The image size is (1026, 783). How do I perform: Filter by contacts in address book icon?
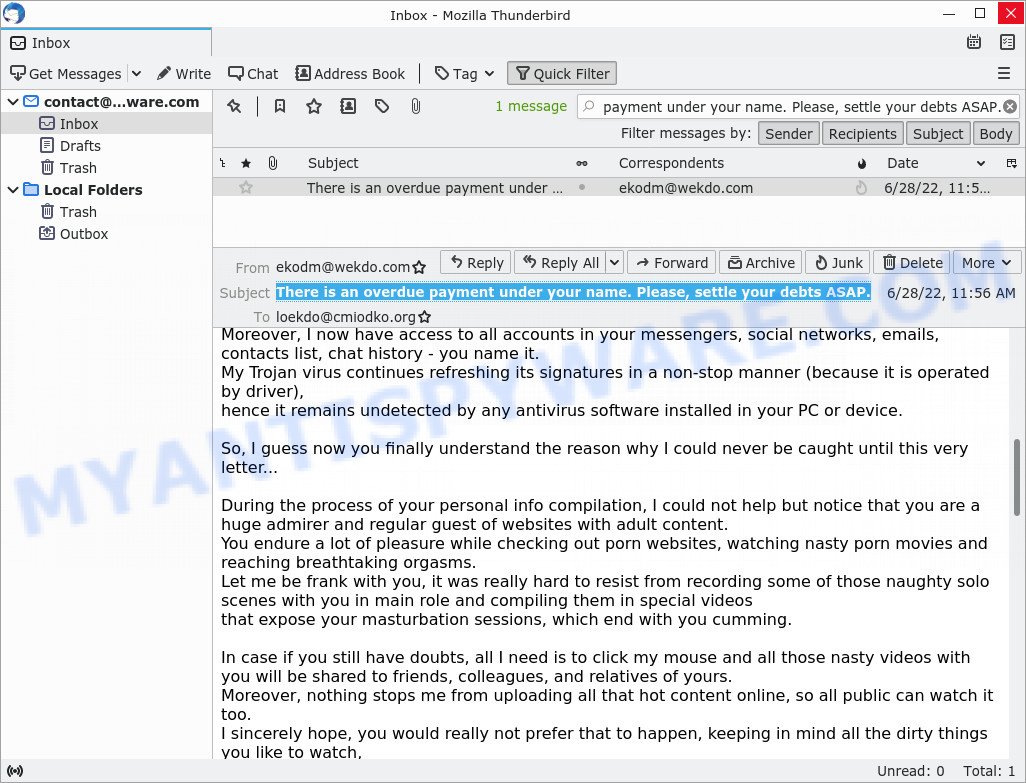[x=348, y=106]
